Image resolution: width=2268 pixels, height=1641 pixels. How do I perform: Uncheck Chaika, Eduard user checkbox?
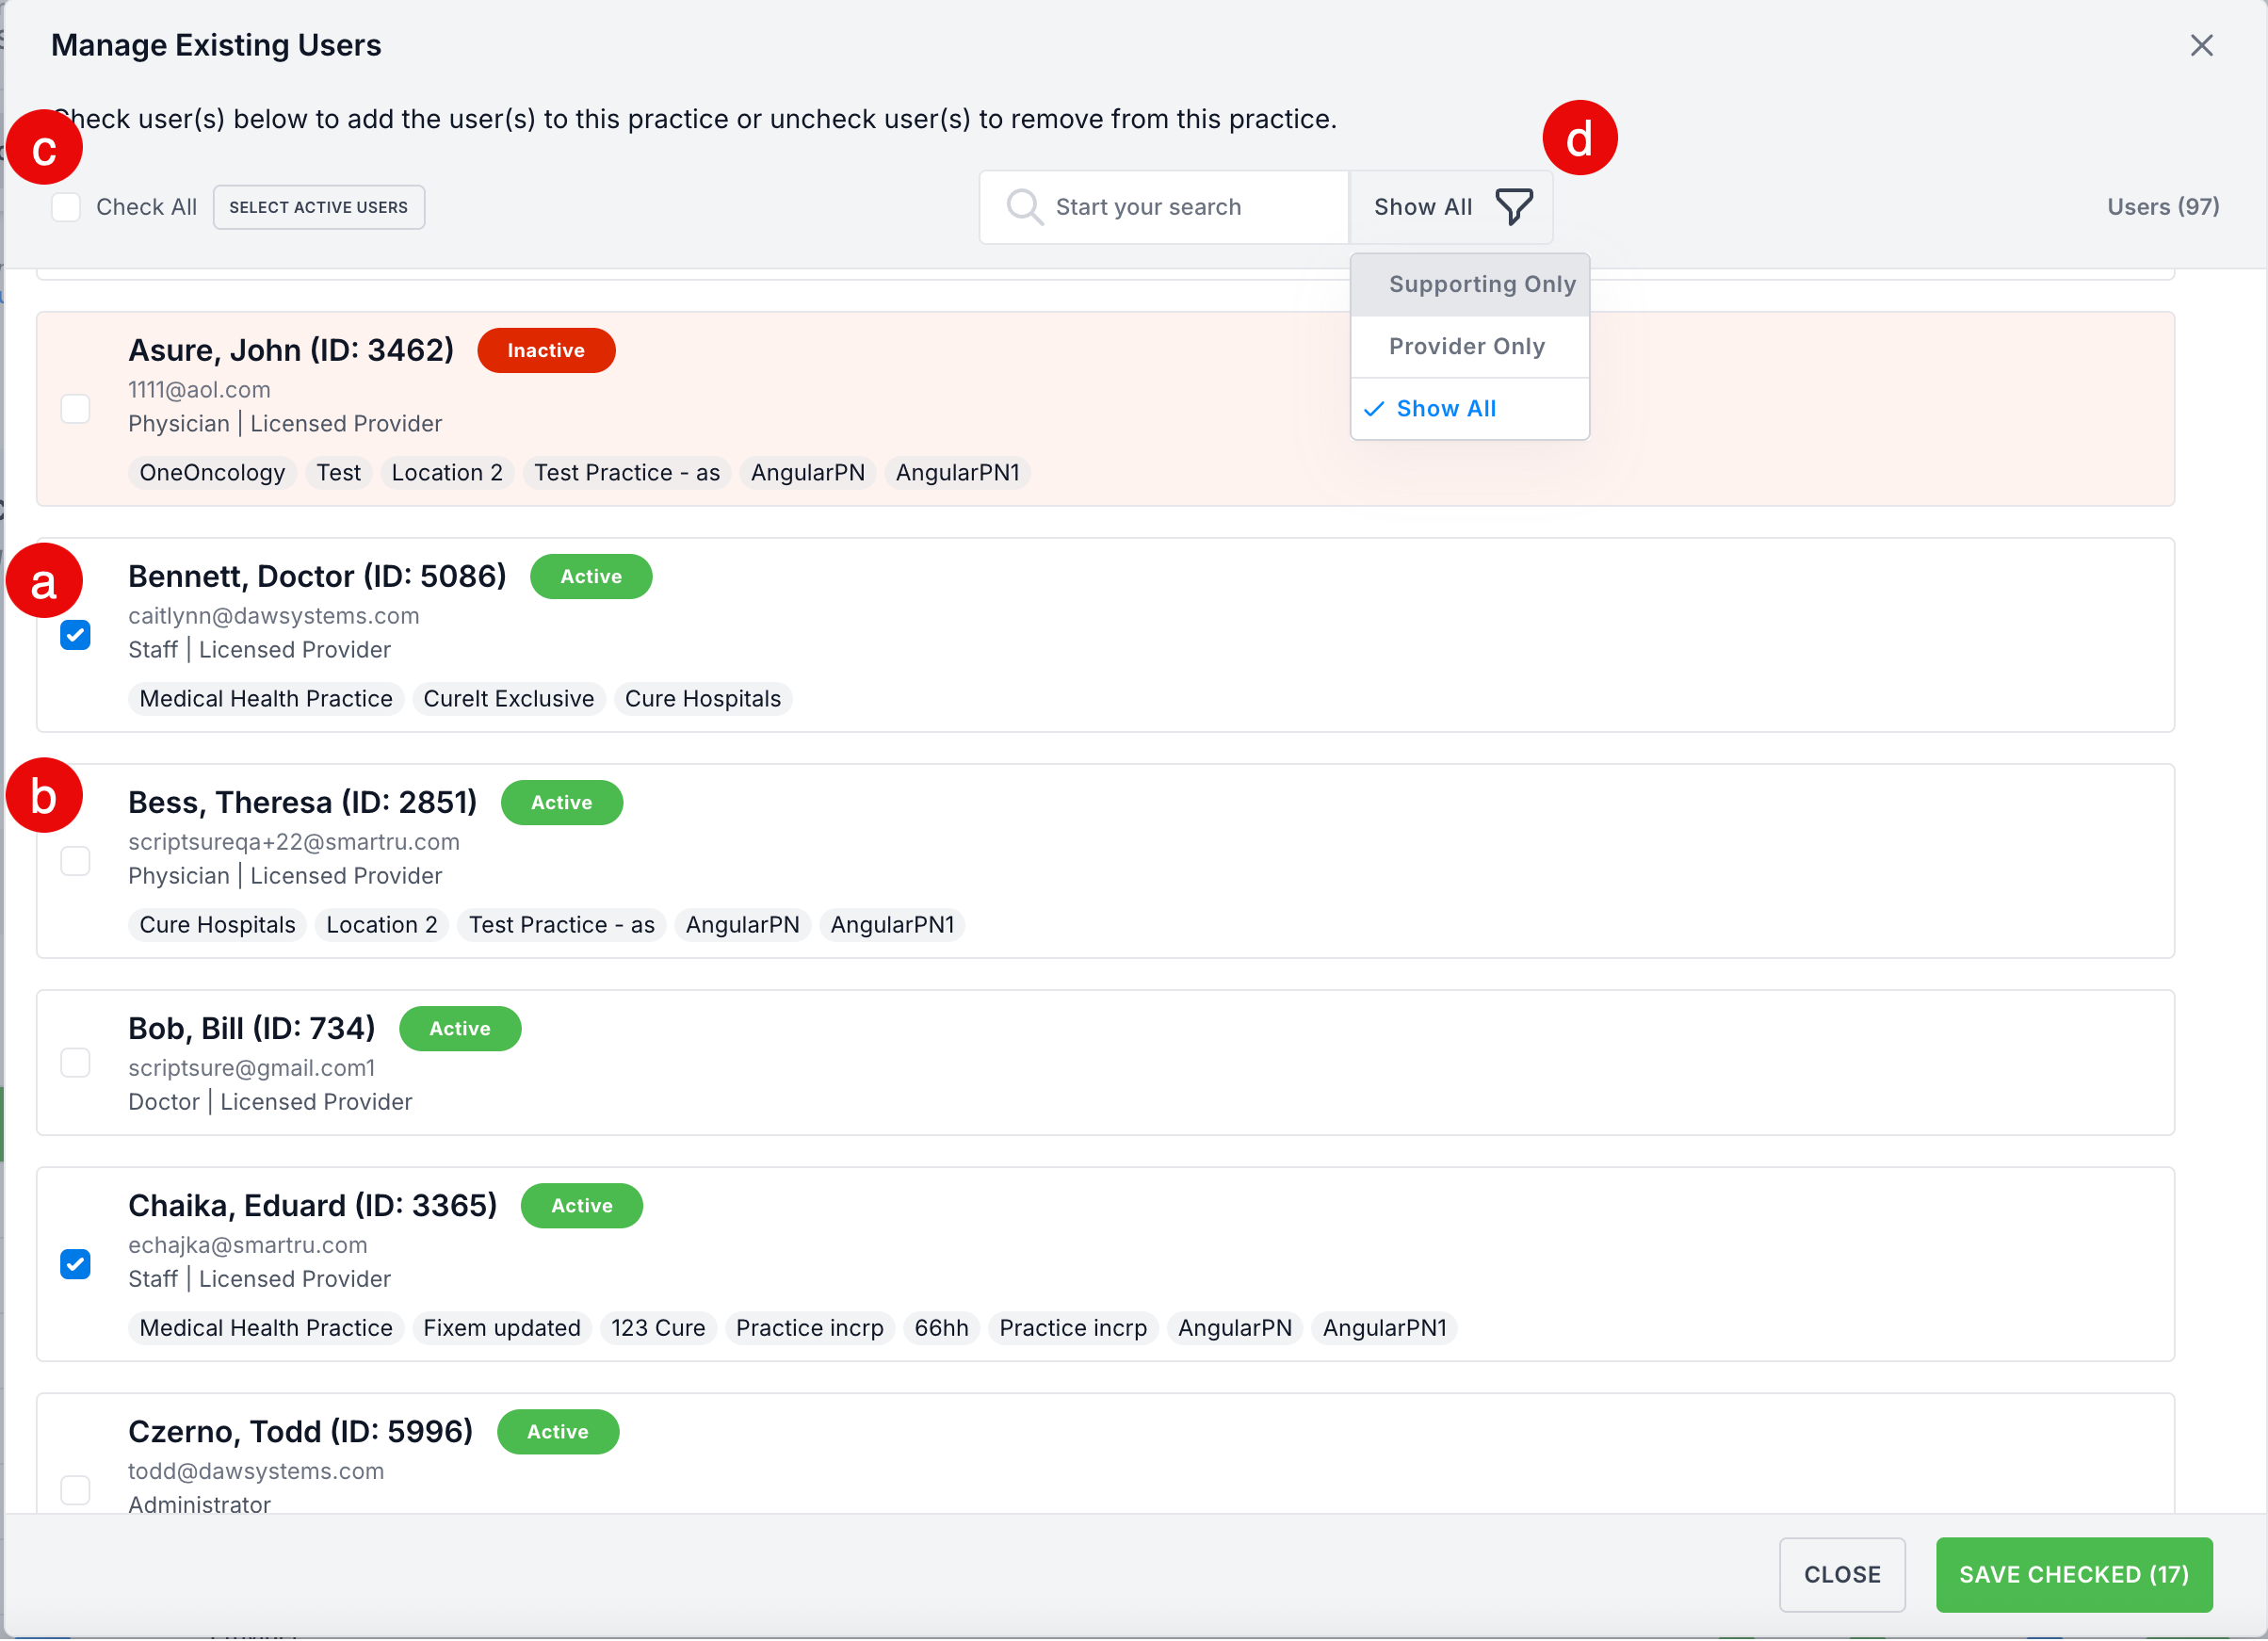(75, 1264)
